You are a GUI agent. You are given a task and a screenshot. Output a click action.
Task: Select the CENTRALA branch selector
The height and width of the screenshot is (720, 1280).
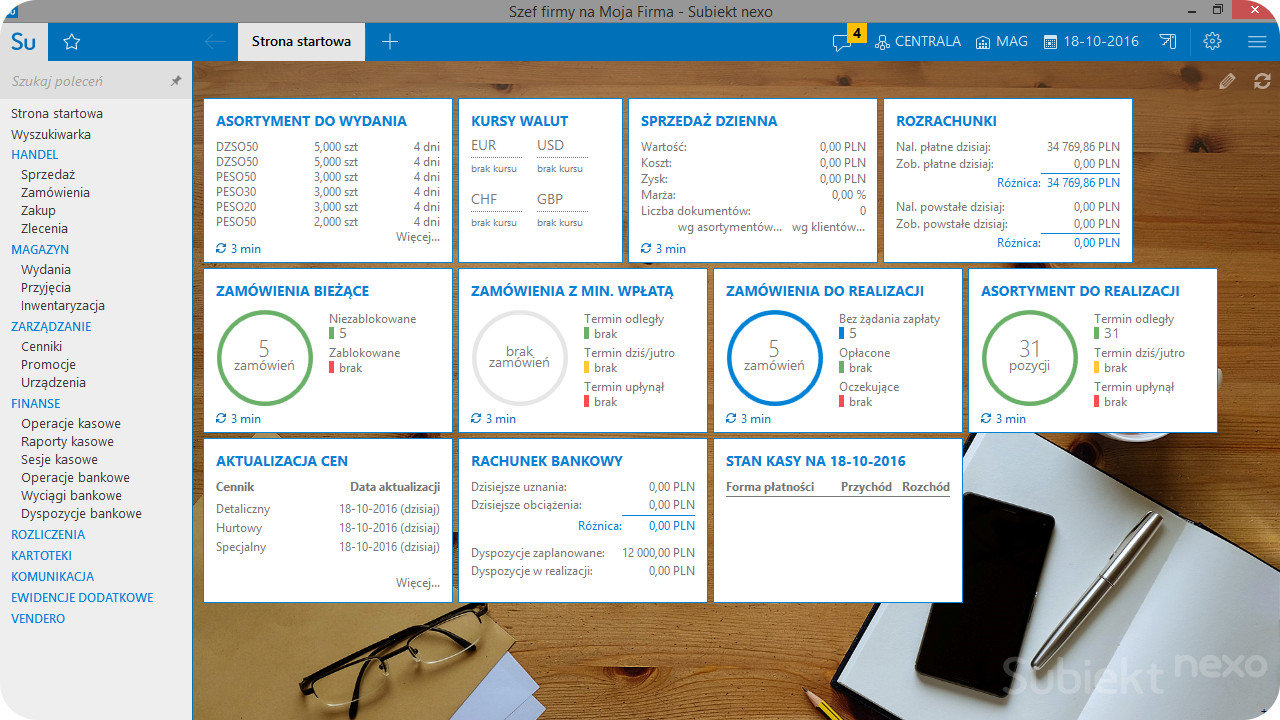[x=918, y=42]
